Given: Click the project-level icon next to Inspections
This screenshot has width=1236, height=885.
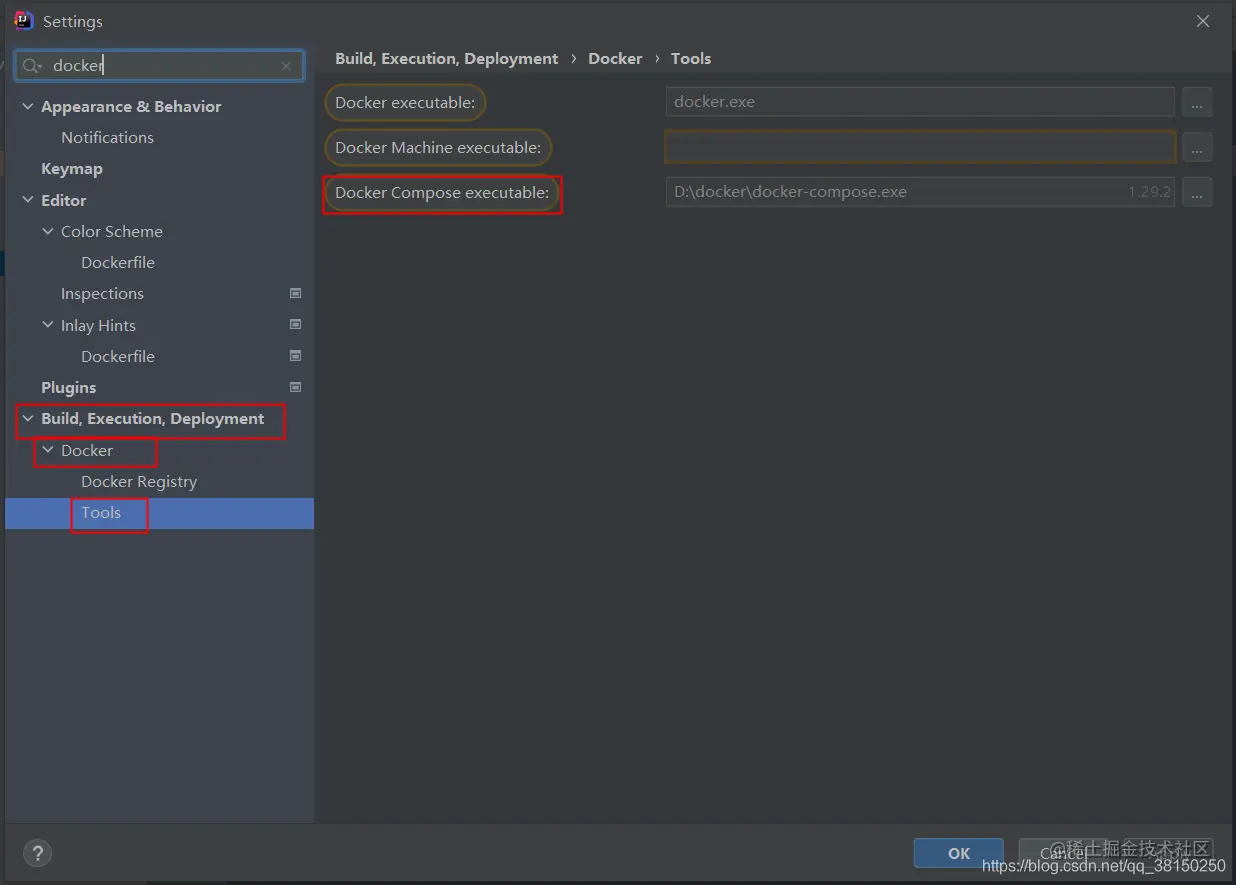Looking at the screenshot, I should click(295, 293).
